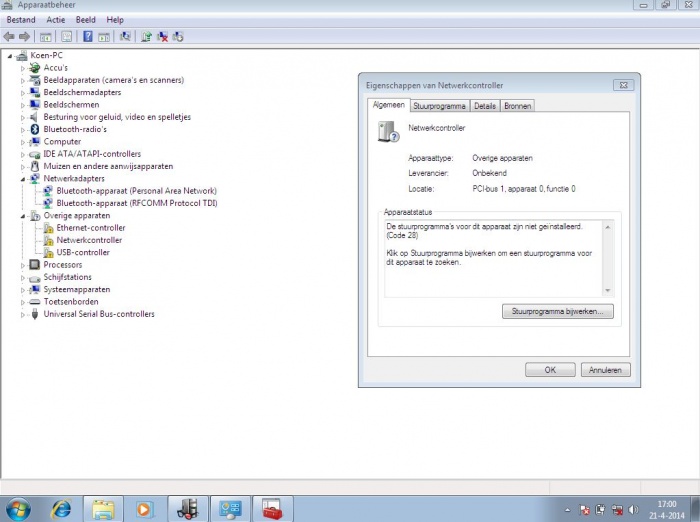The width and height of the screenshot is (700, 522).
Task: Click OK in the properties dialog
Action: (x=550, y=370)
